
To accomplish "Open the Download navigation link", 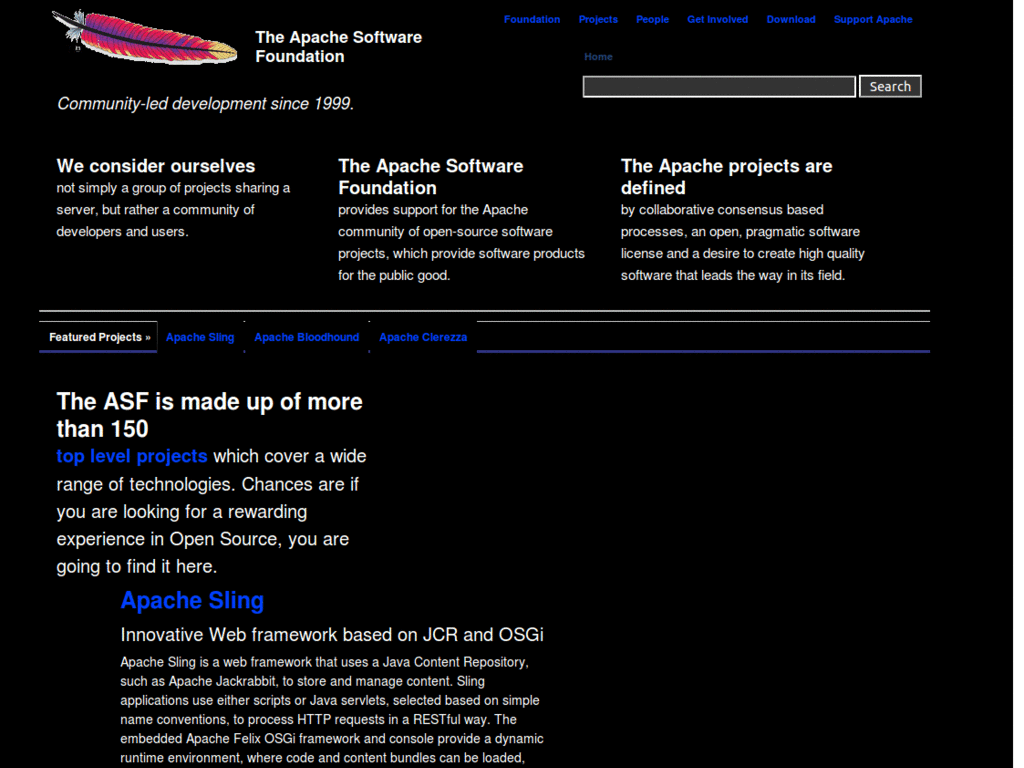I will click(791, 20).
